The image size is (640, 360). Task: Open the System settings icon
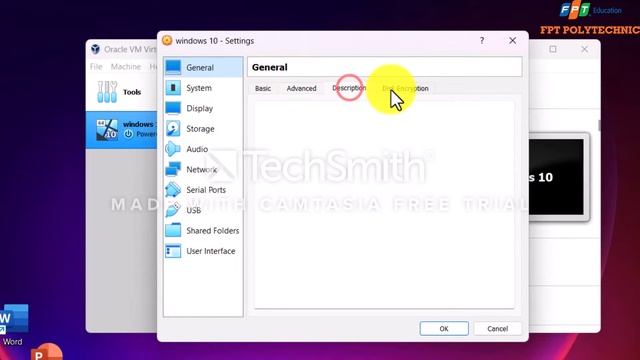[x=173, y=88]
